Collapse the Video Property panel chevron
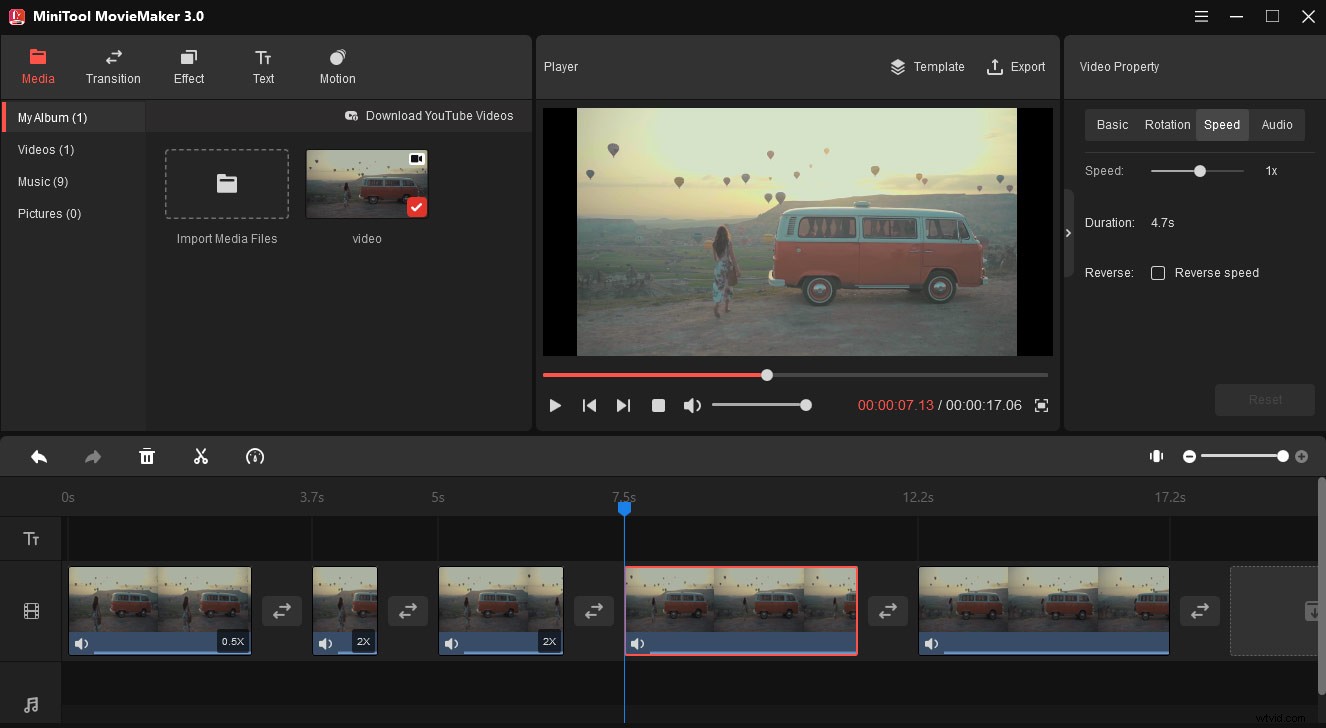The width and height of the screenshot is (1326, 728). (x=1067, y=232)
